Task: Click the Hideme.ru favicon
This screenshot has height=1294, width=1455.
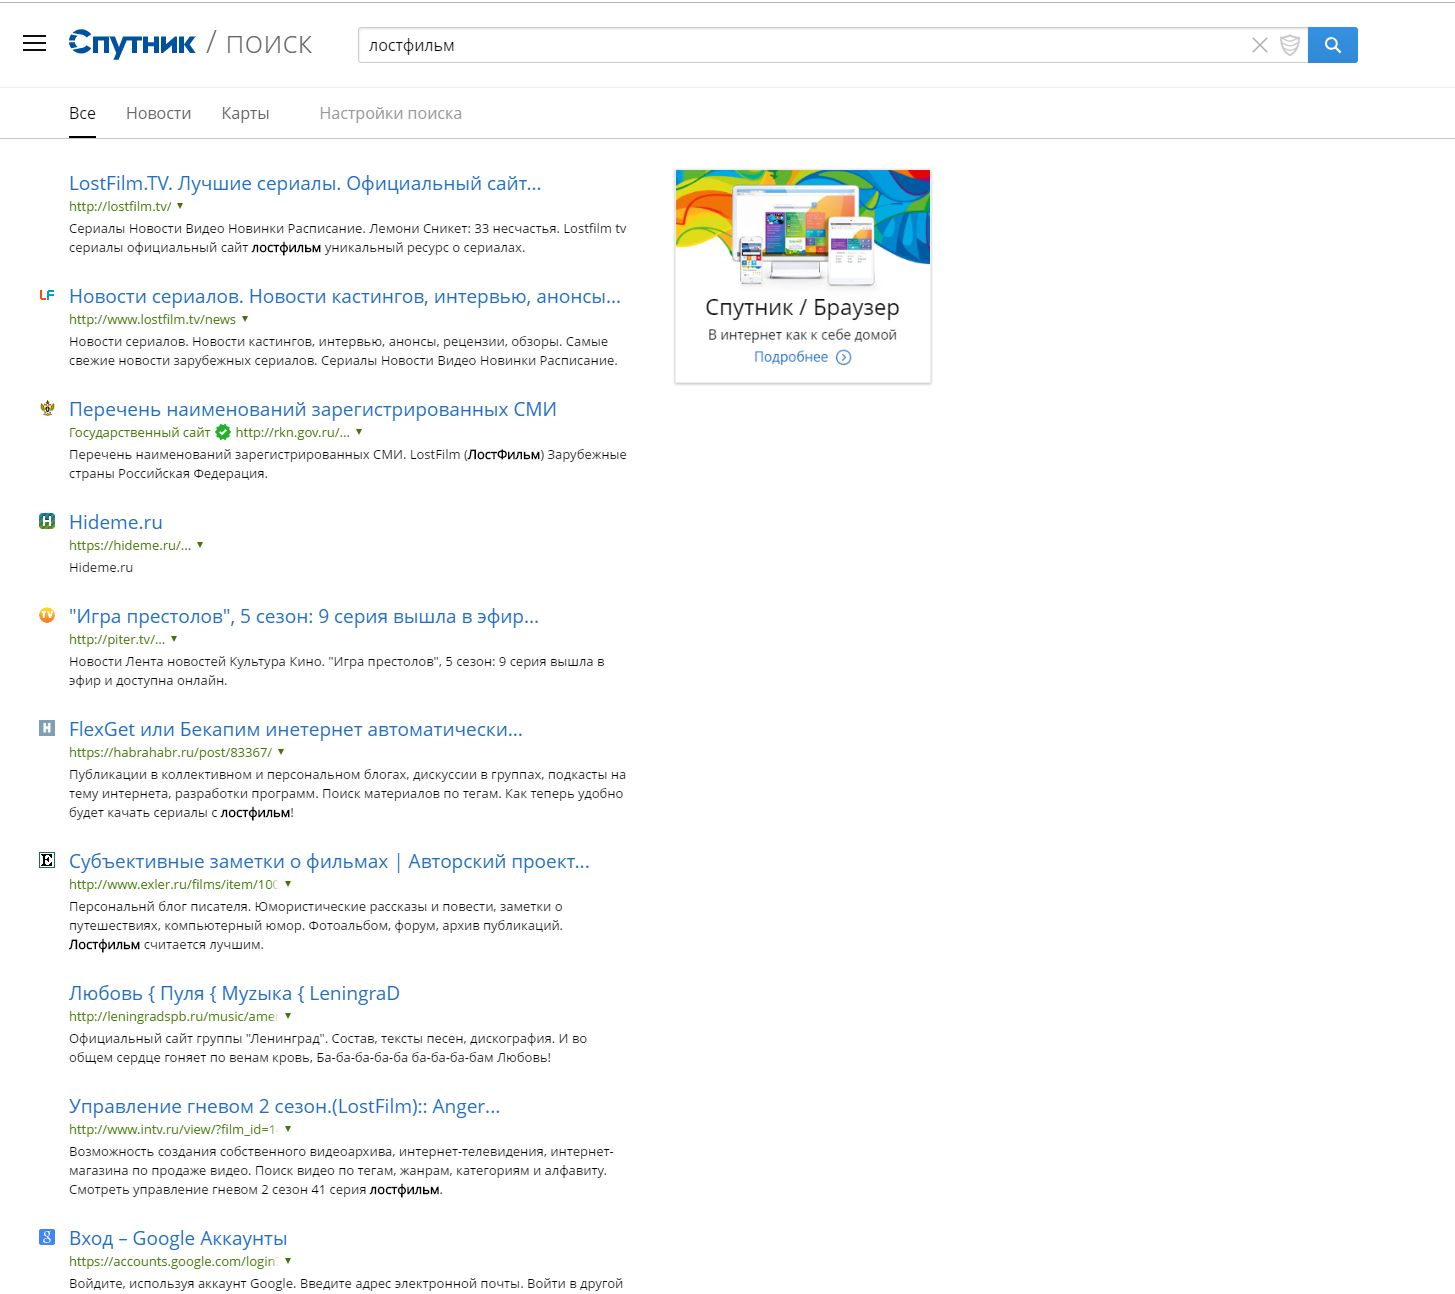Action: click(47, 521)
